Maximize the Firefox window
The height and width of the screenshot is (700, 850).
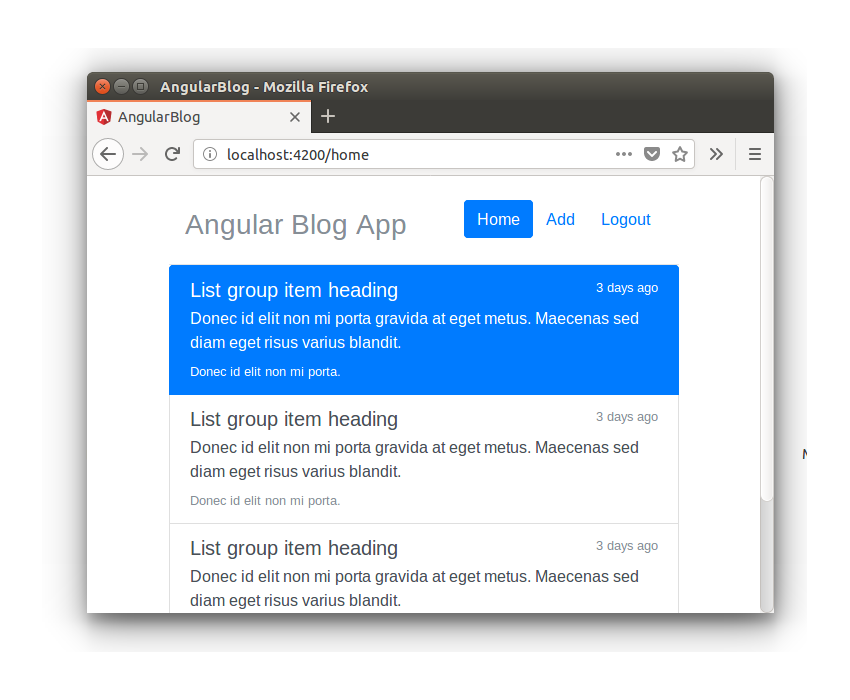tap(140, 86)
